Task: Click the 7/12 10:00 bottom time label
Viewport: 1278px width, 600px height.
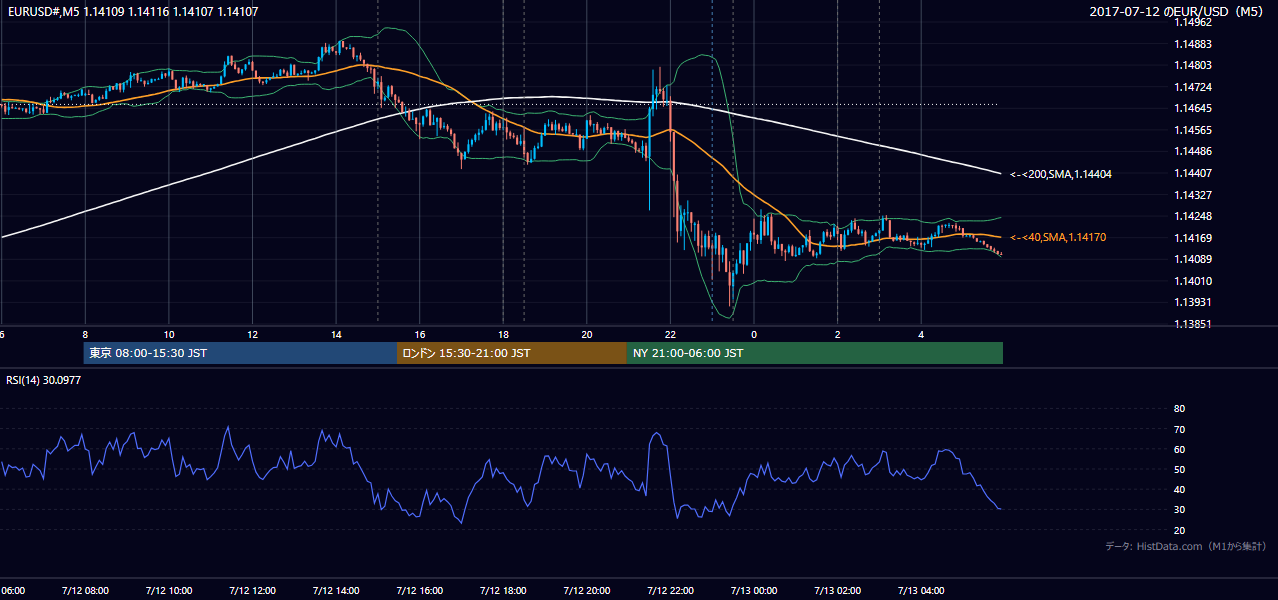Action: point(168,590)
